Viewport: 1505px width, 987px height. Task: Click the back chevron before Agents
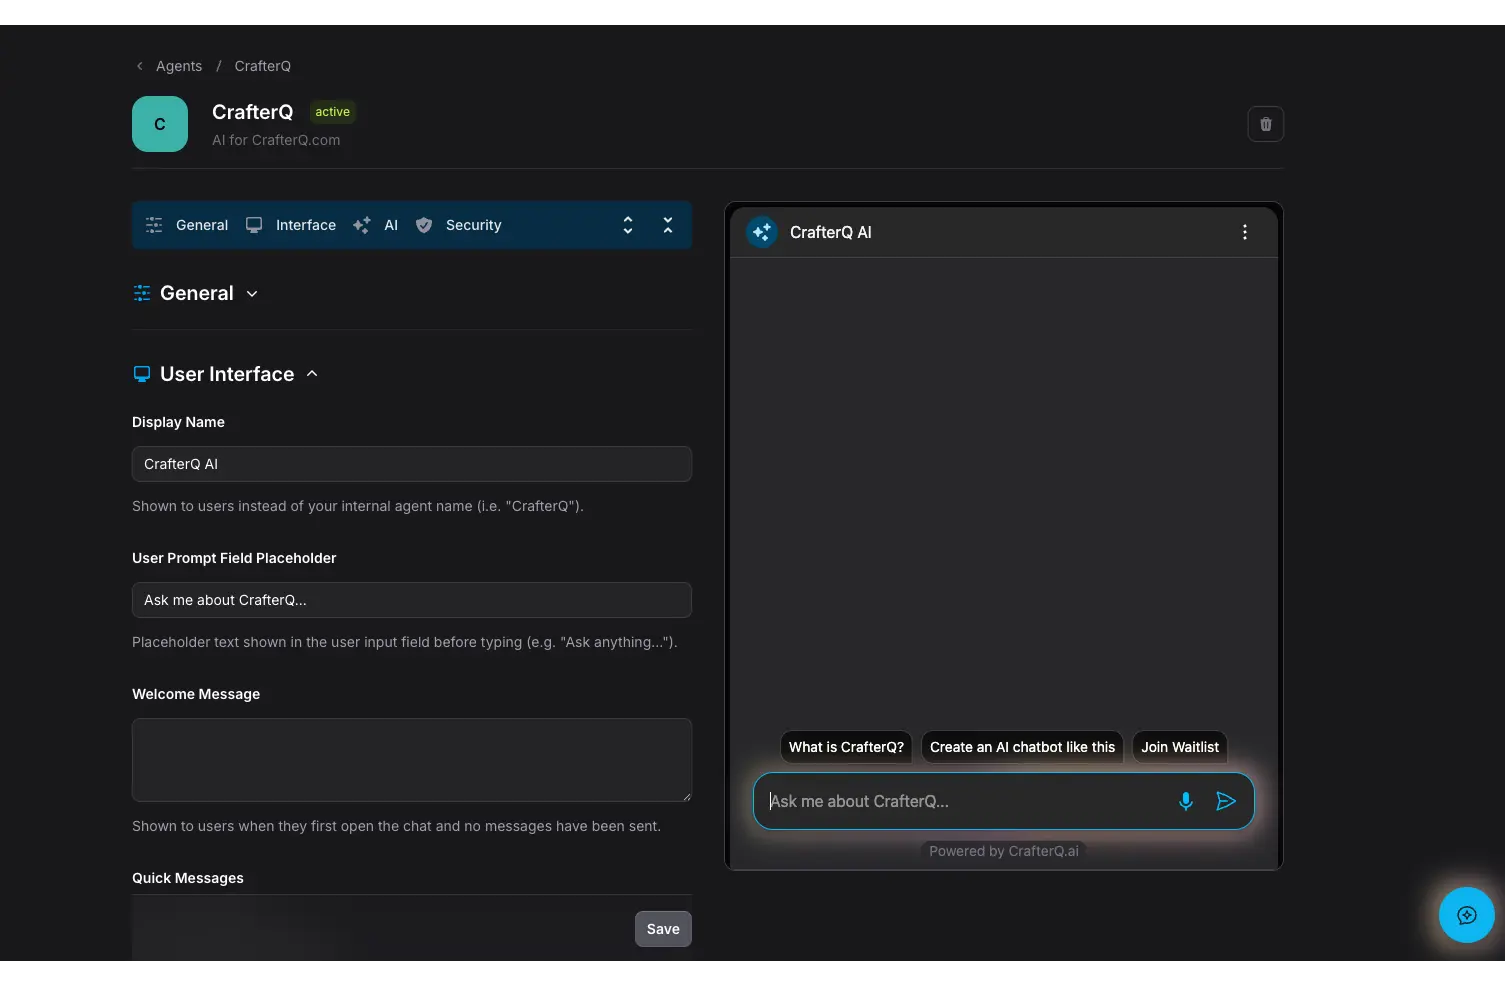pyautogui.click(x=140, y=66)
